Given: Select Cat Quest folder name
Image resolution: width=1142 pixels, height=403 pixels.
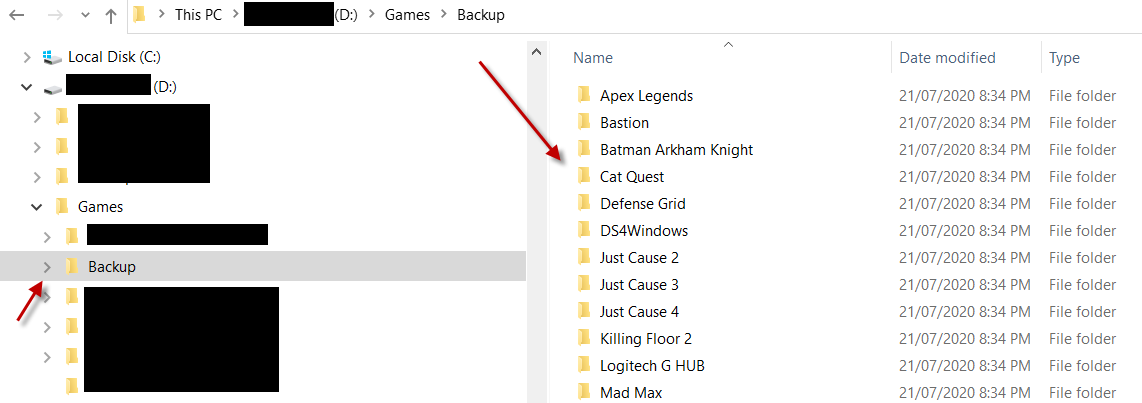Looking at the screenshot, I should pos(632,176).
